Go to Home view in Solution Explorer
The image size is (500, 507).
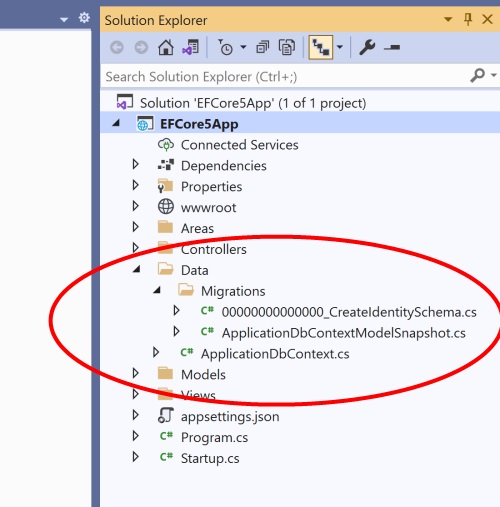coord(166,47)
